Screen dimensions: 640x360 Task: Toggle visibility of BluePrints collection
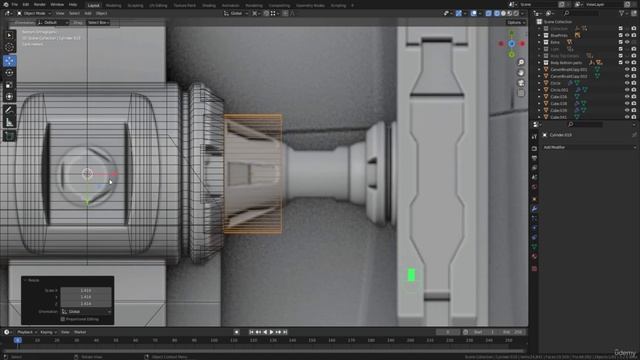click(x=627, y=35)
